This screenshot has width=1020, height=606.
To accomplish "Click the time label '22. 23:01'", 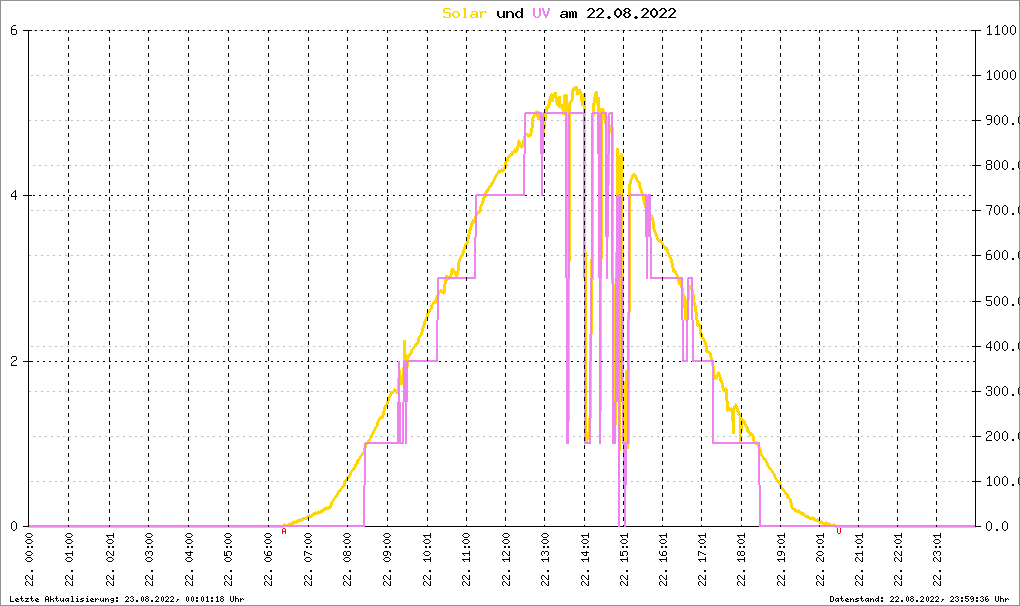I will click(x=937, y=560).
